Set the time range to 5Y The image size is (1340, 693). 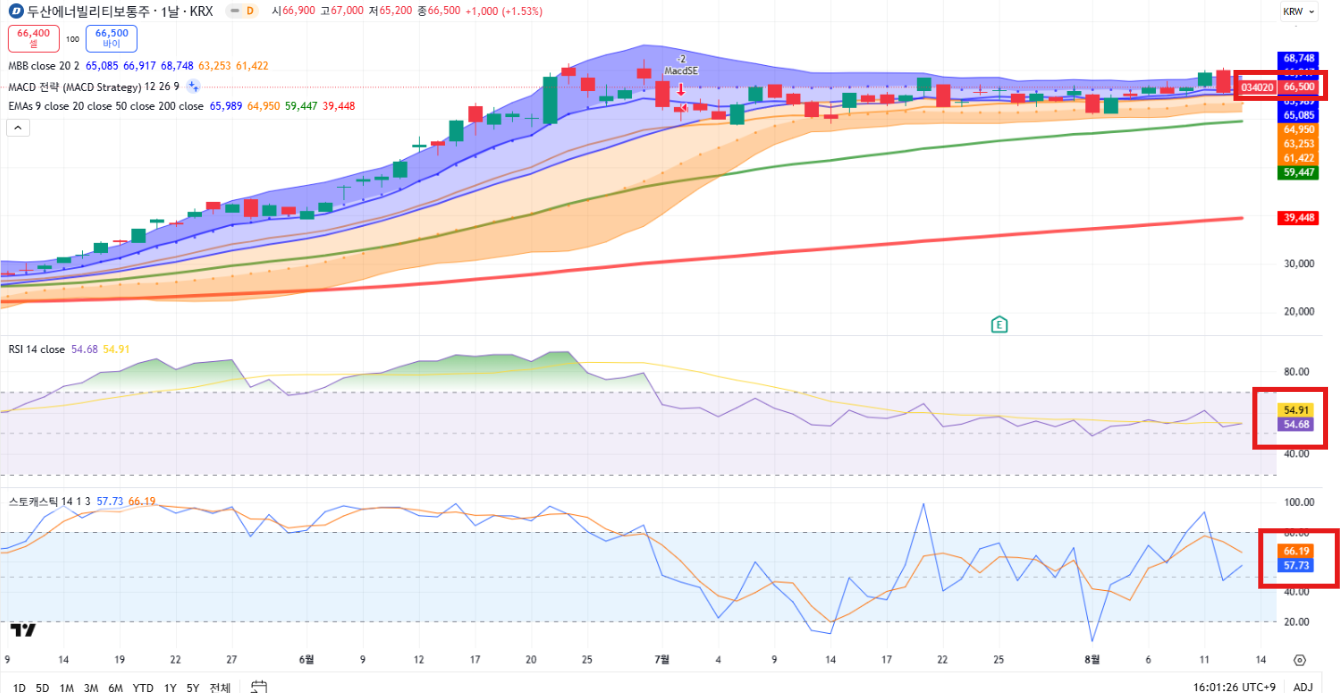click(193, 687)
